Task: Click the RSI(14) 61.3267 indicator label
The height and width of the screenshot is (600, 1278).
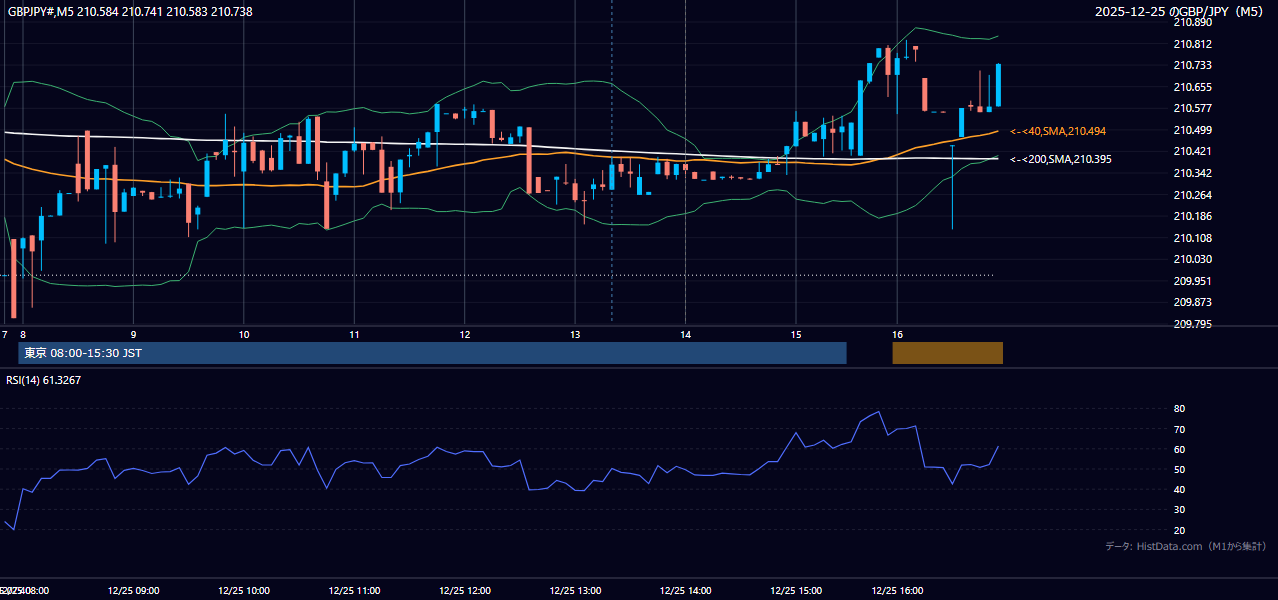Action: click(x=44, y=380)
